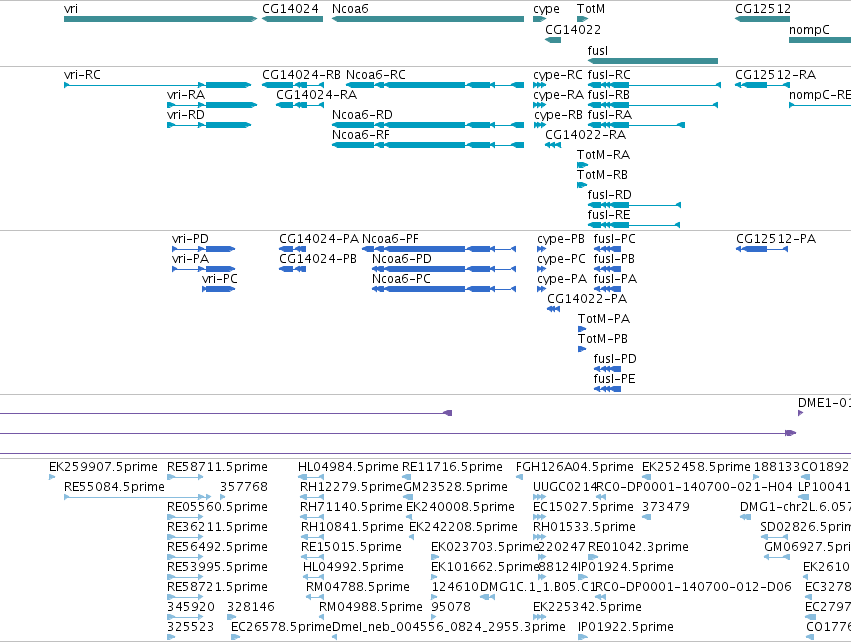Viewport: 851px width, 642px height.
Task: Select protein fusl-PE
Action: (607, 389)
